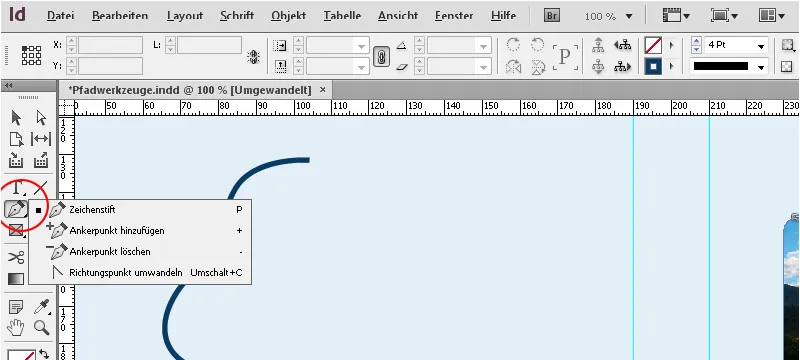Select the Content Placer tool
The height and width of the screenshot is (360, 800).
41,161
